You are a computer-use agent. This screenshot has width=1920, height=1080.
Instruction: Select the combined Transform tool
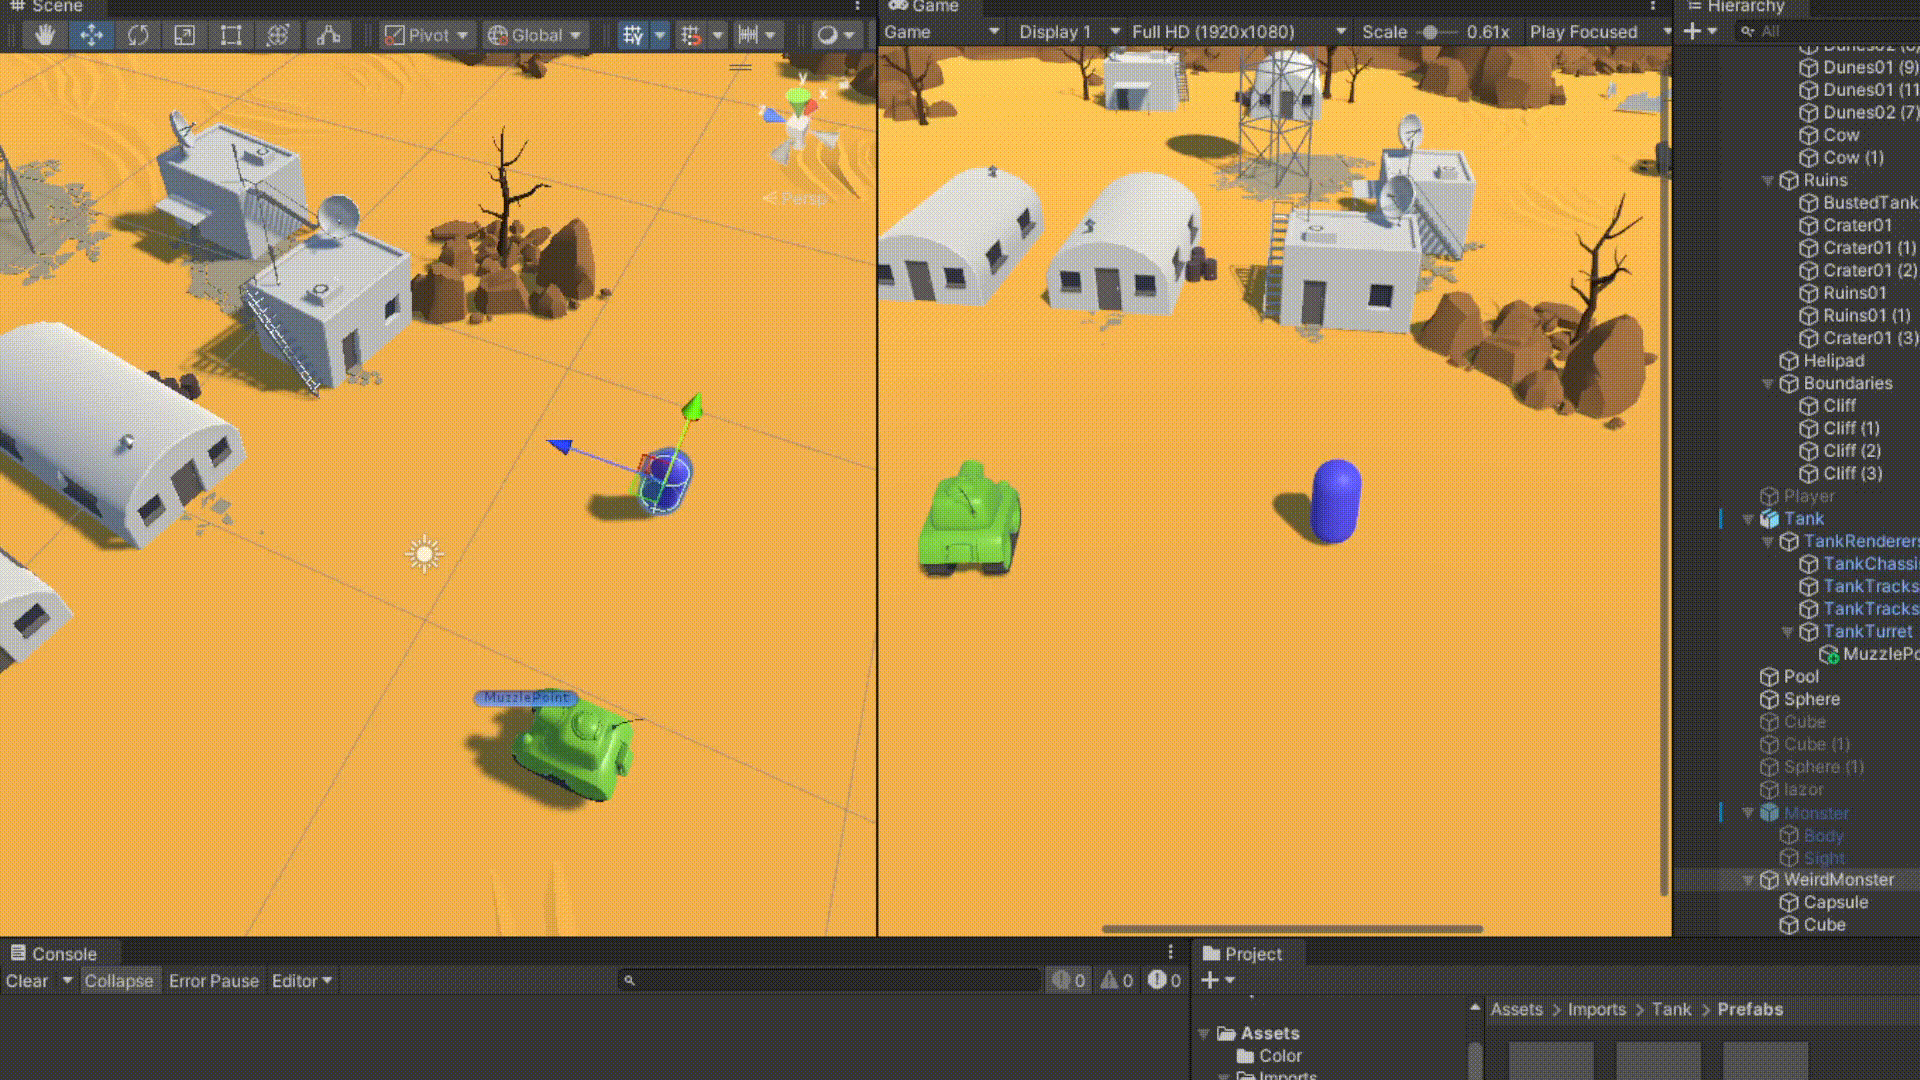(x=278, y=36)
